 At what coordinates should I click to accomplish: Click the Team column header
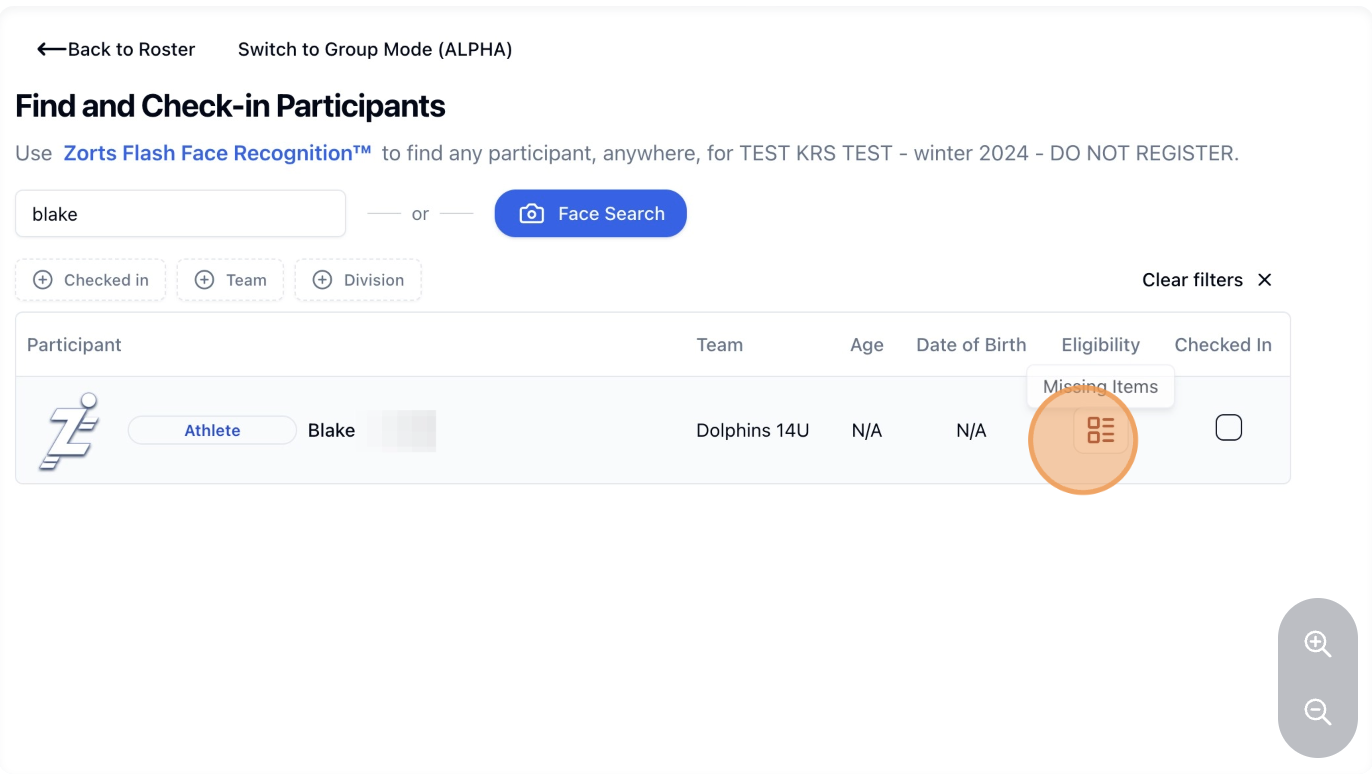[x=720, y=345]
